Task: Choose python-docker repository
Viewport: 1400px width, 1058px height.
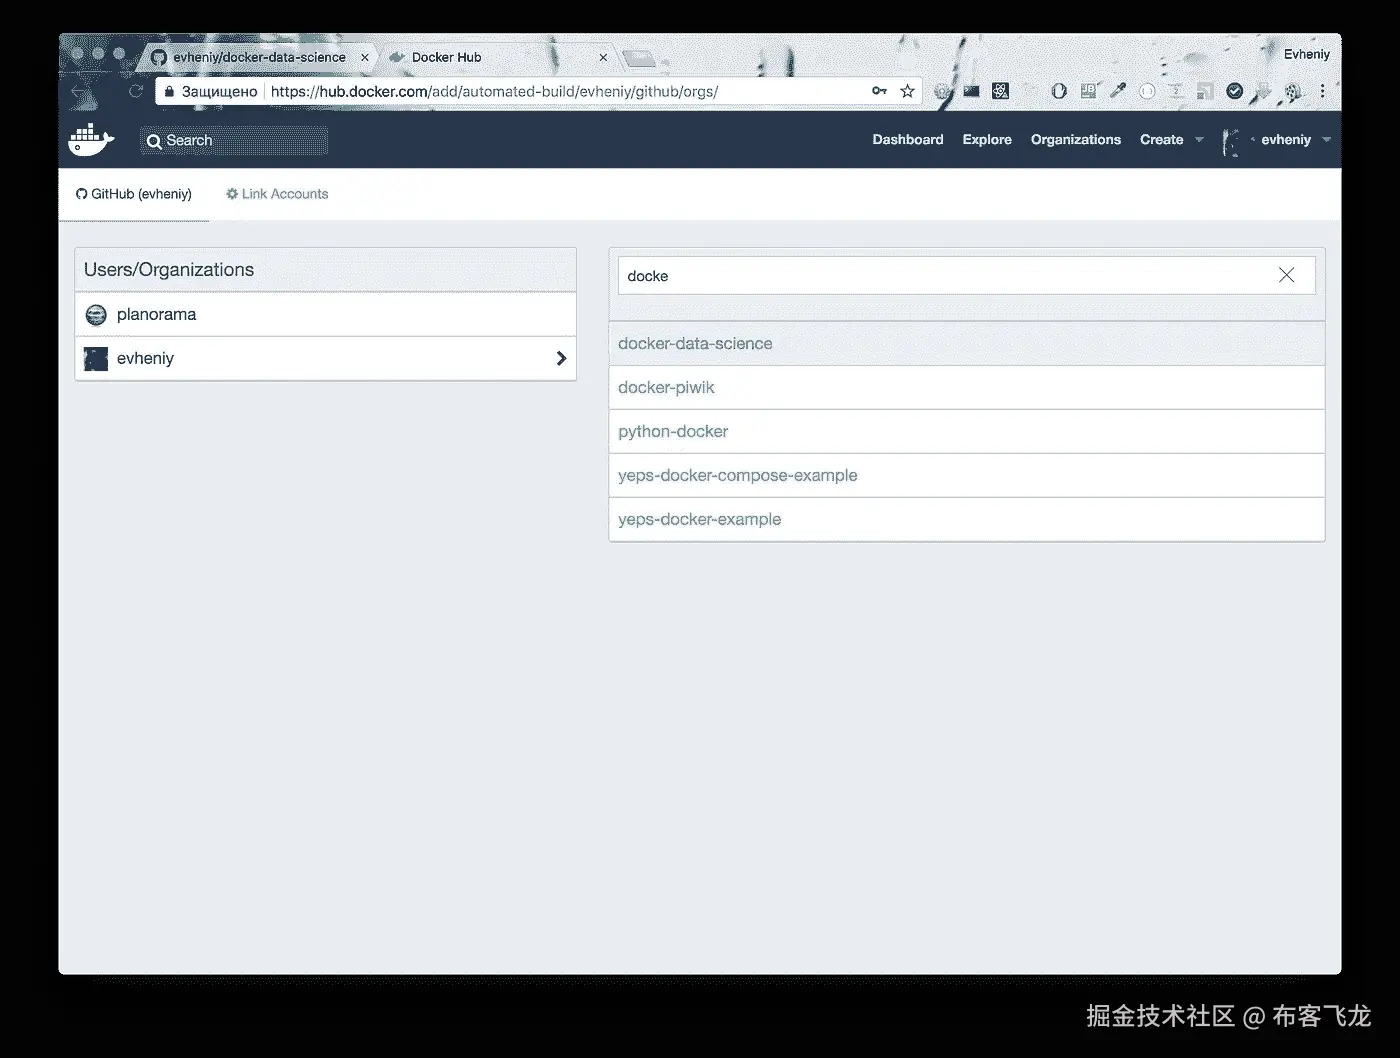Action: (967, 431)
